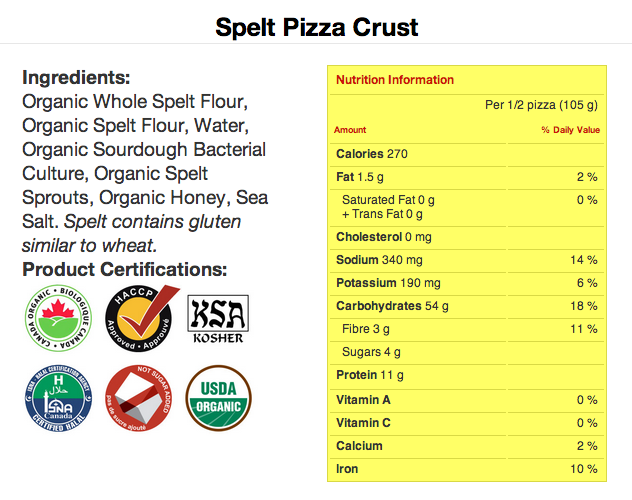Click the Nutrition Information header
This screenshot has height=500, width=632.
tap(395, 80)
